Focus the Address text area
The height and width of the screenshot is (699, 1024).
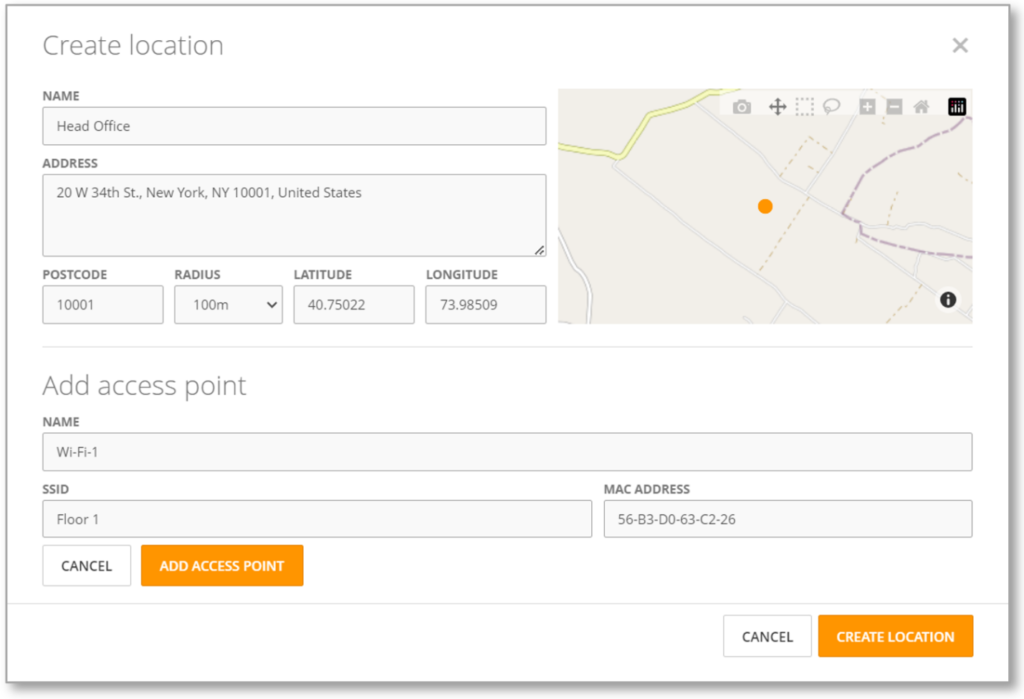pos(294,215)
